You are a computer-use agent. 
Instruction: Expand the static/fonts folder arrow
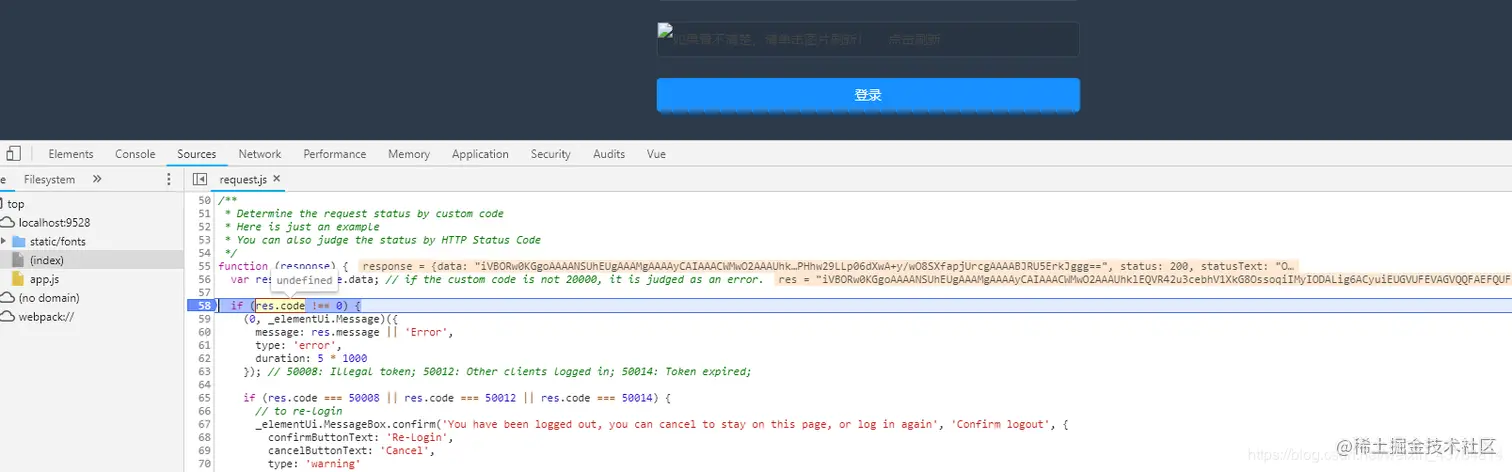[4, 241]
